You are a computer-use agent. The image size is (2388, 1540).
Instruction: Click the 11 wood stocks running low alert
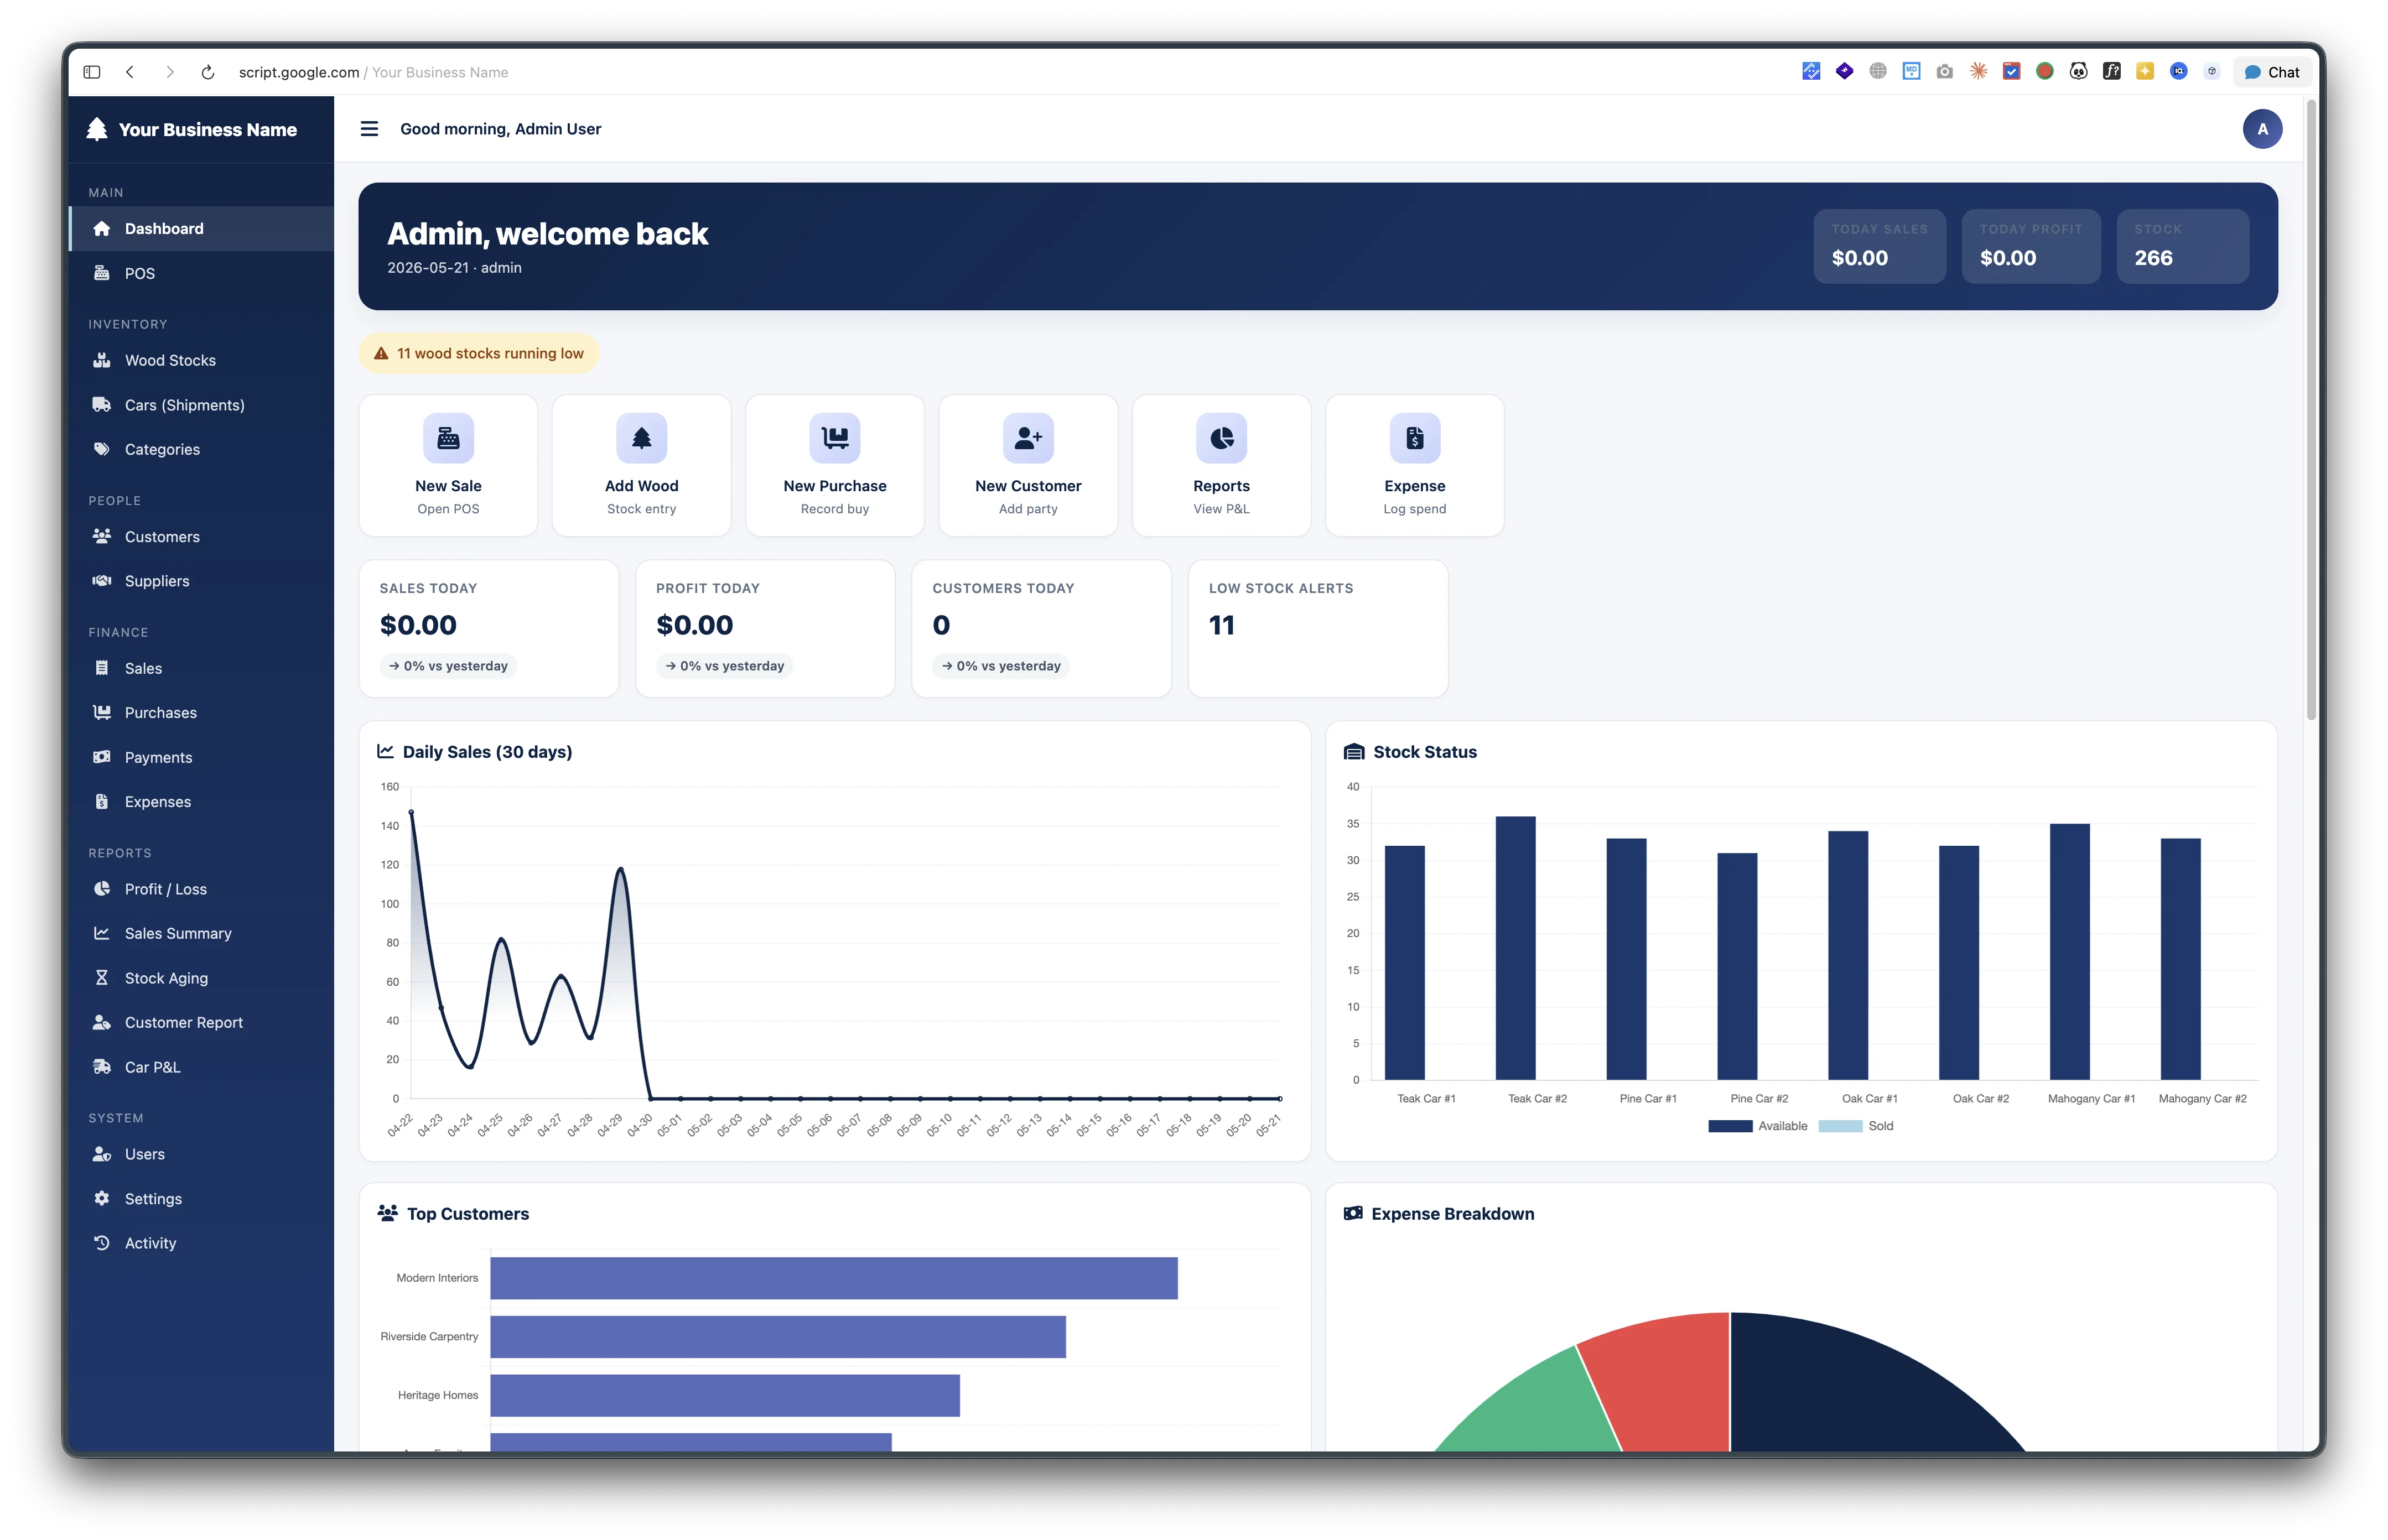click(479, 353)
